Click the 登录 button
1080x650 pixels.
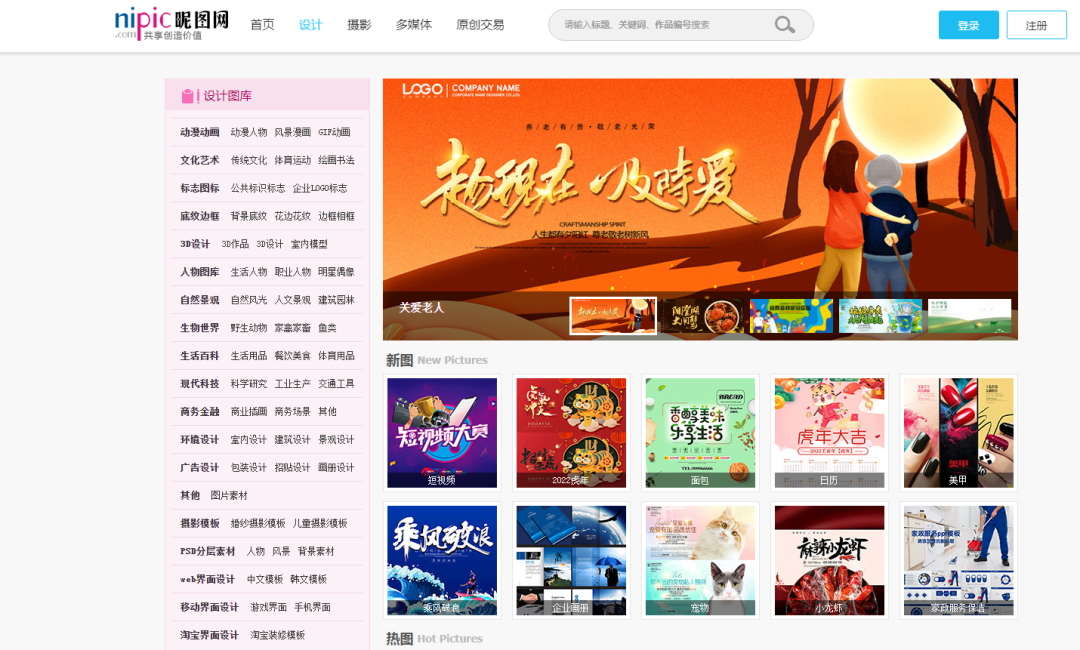pos(968,25)
